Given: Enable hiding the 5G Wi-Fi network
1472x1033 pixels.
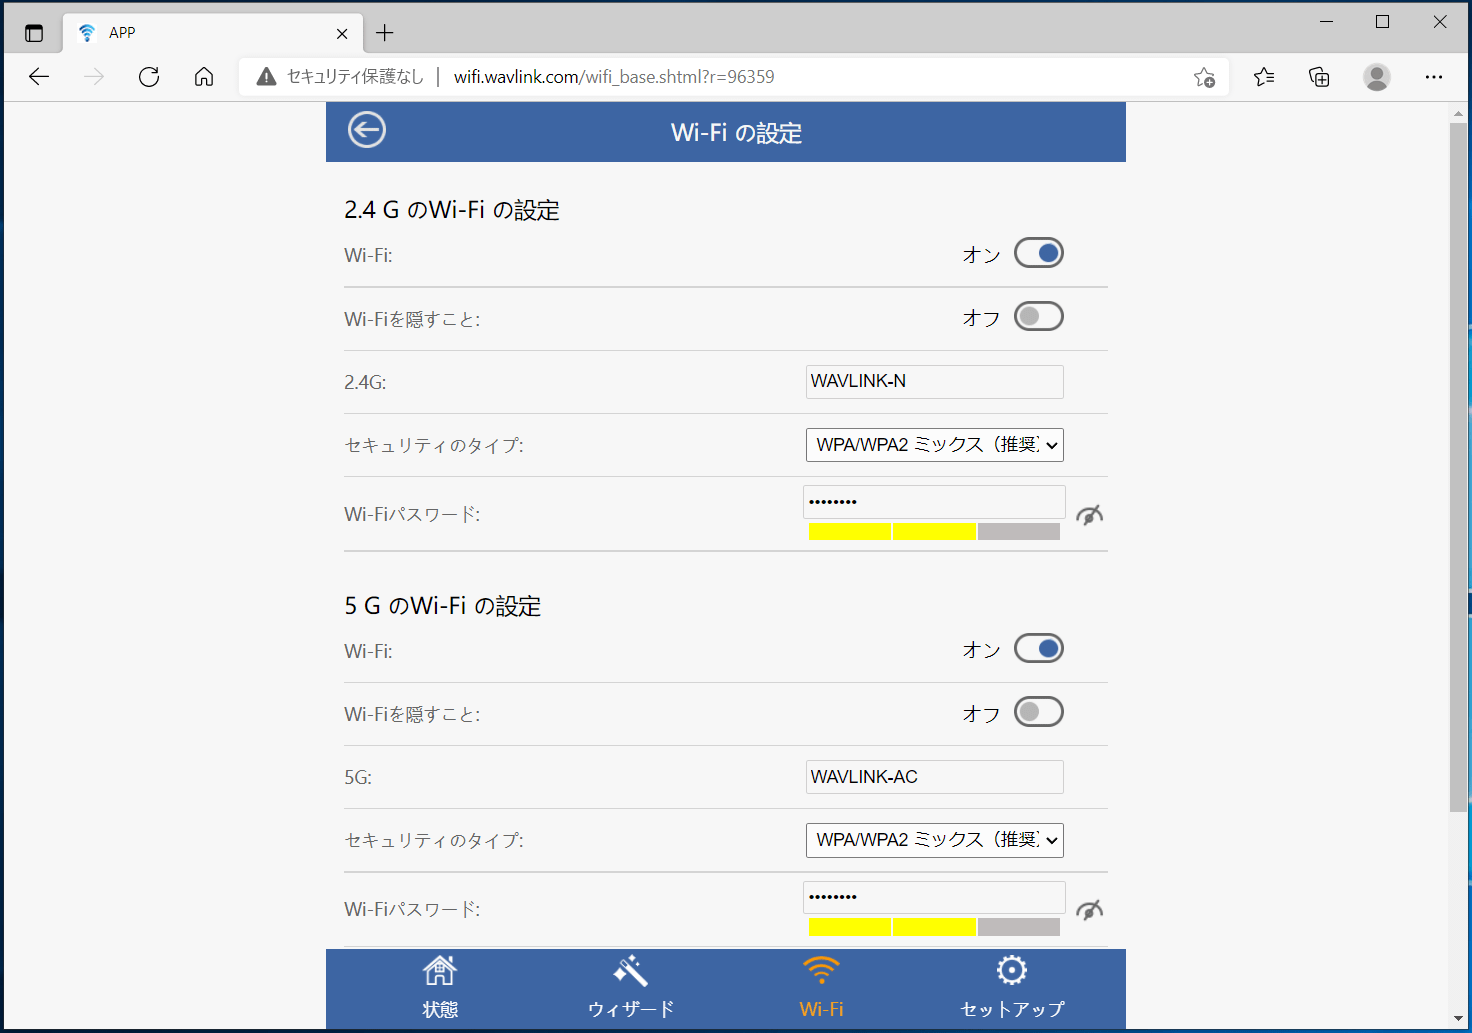Looking at the screenshot, I should point(1039,712).
